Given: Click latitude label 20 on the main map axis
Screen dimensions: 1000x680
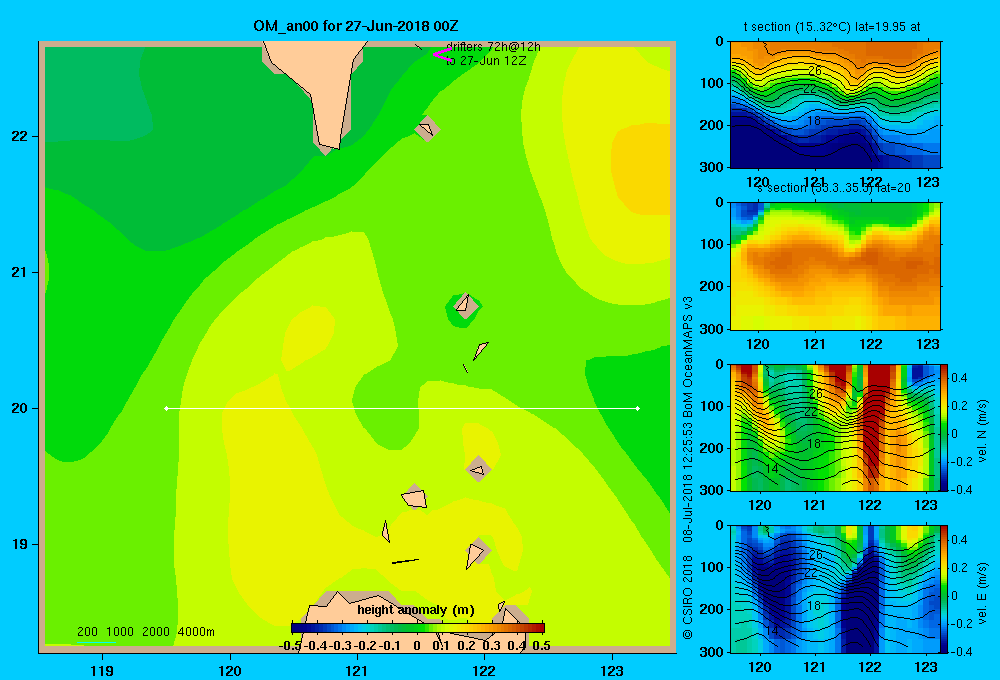Looking at the screenshot, I should [20, 408].
